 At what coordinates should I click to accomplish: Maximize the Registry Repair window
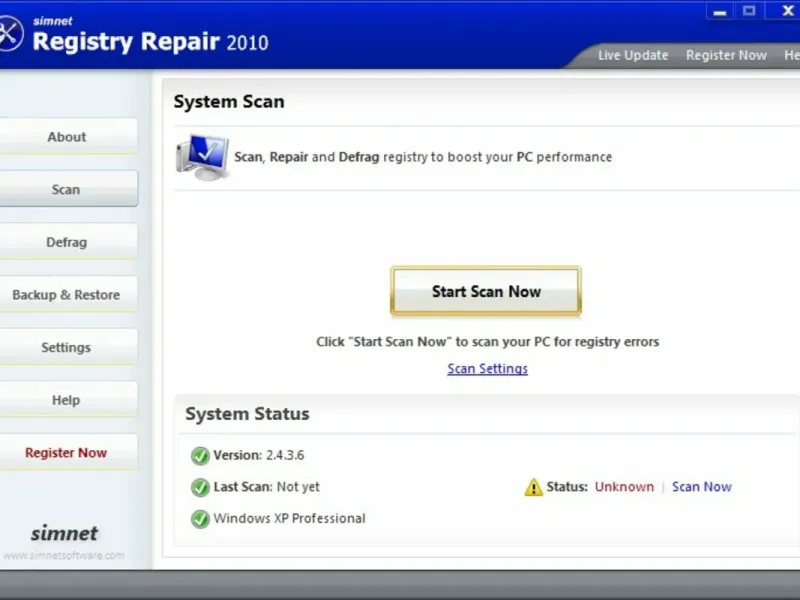coord(749,11)
